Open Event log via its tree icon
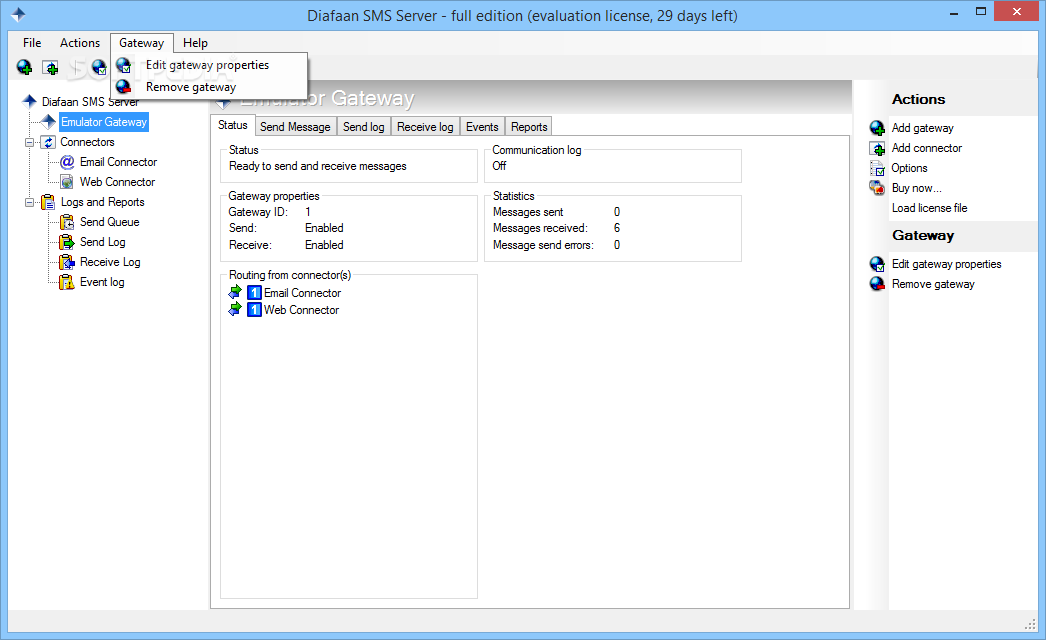This screenshot has height=640, width=1046. point(67,282)
